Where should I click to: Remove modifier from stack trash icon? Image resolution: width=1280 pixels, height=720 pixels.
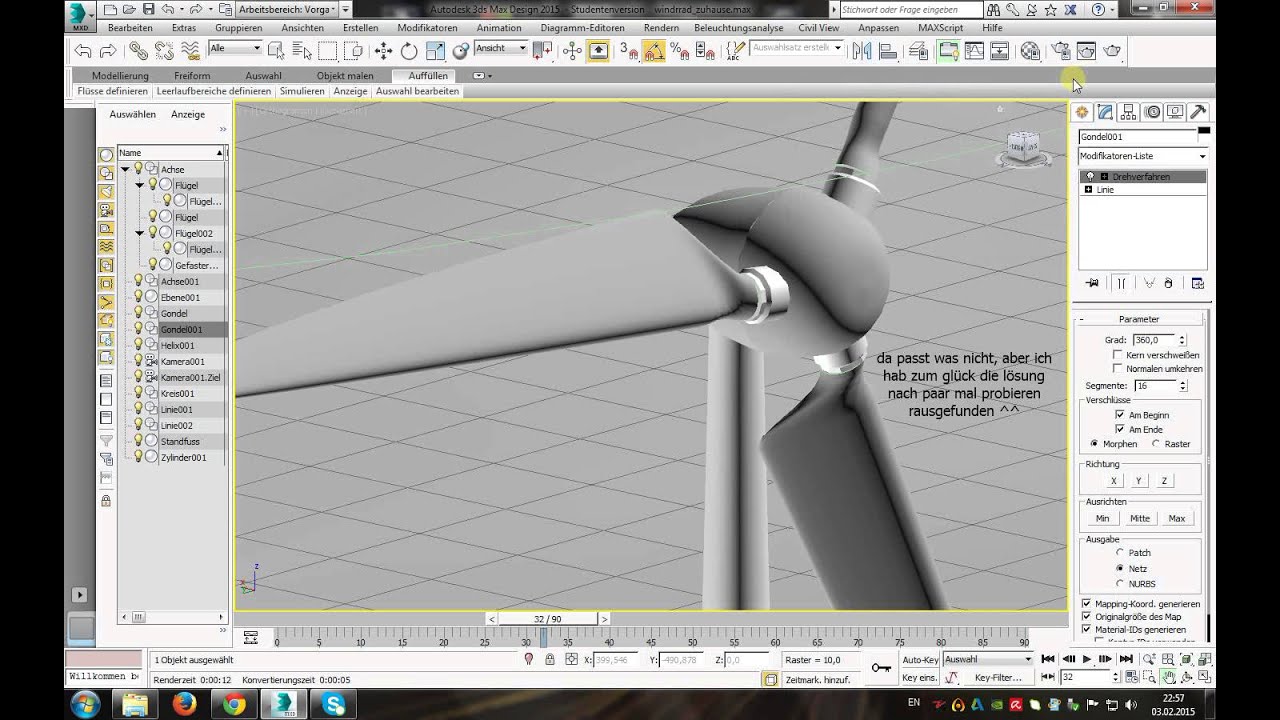pos(1169,283)
